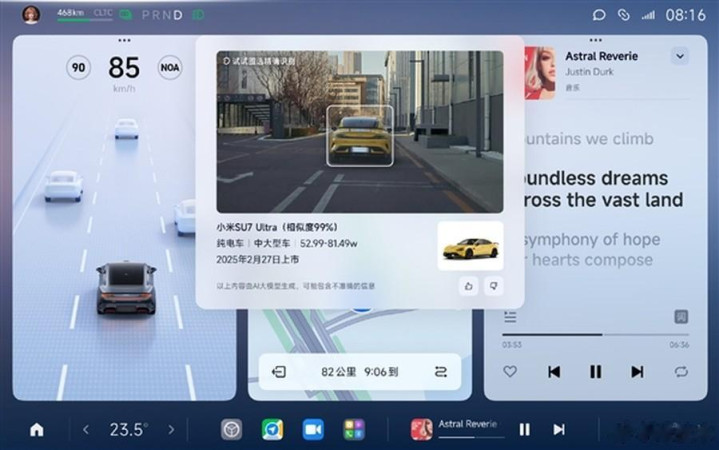Image resolution: width=719 pixels, height=450 pixels.
Task: Open the playlist queue icon
Action: coord(510,317)
